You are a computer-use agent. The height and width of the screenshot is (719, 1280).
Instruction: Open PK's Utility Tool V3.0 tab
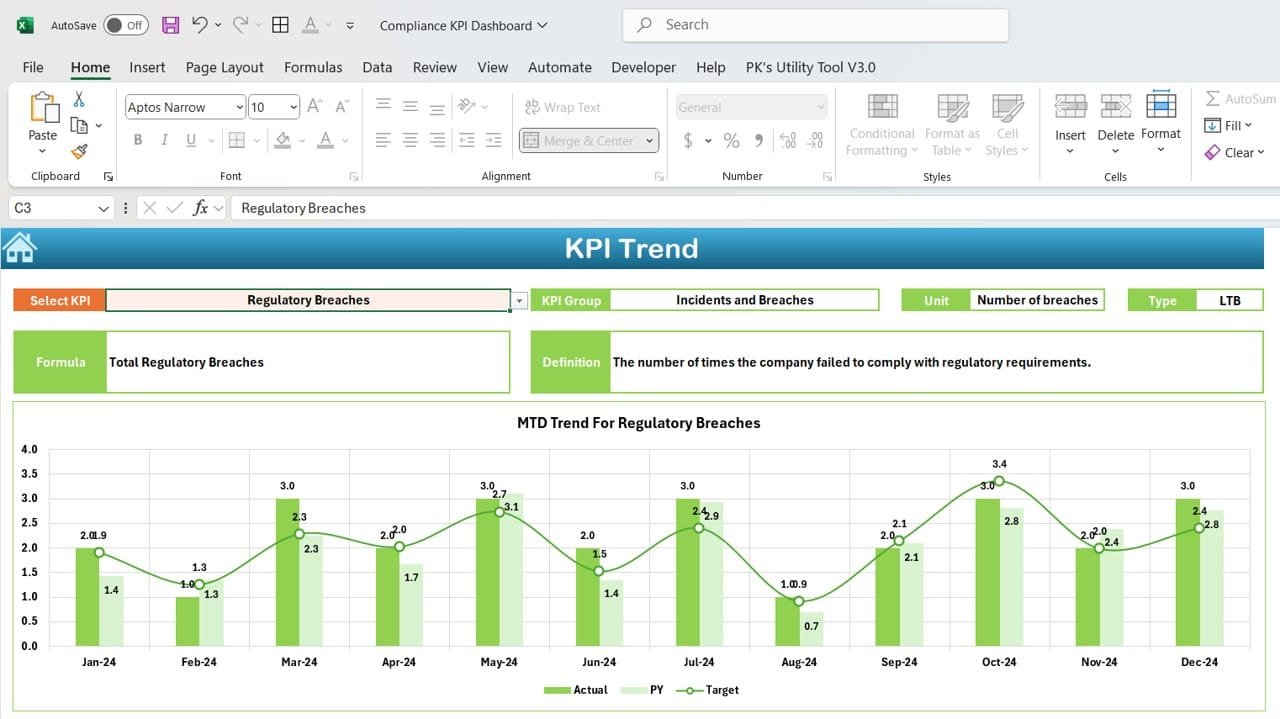pos(811,67)
